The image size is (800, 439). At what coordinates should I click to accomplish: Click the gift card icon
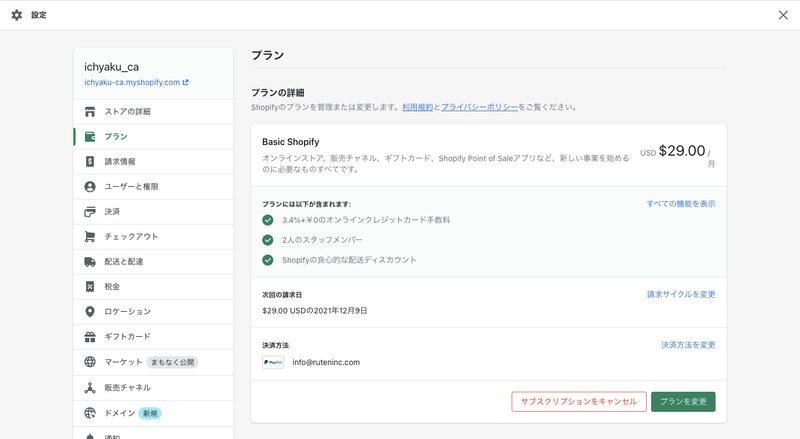point(90,336)
